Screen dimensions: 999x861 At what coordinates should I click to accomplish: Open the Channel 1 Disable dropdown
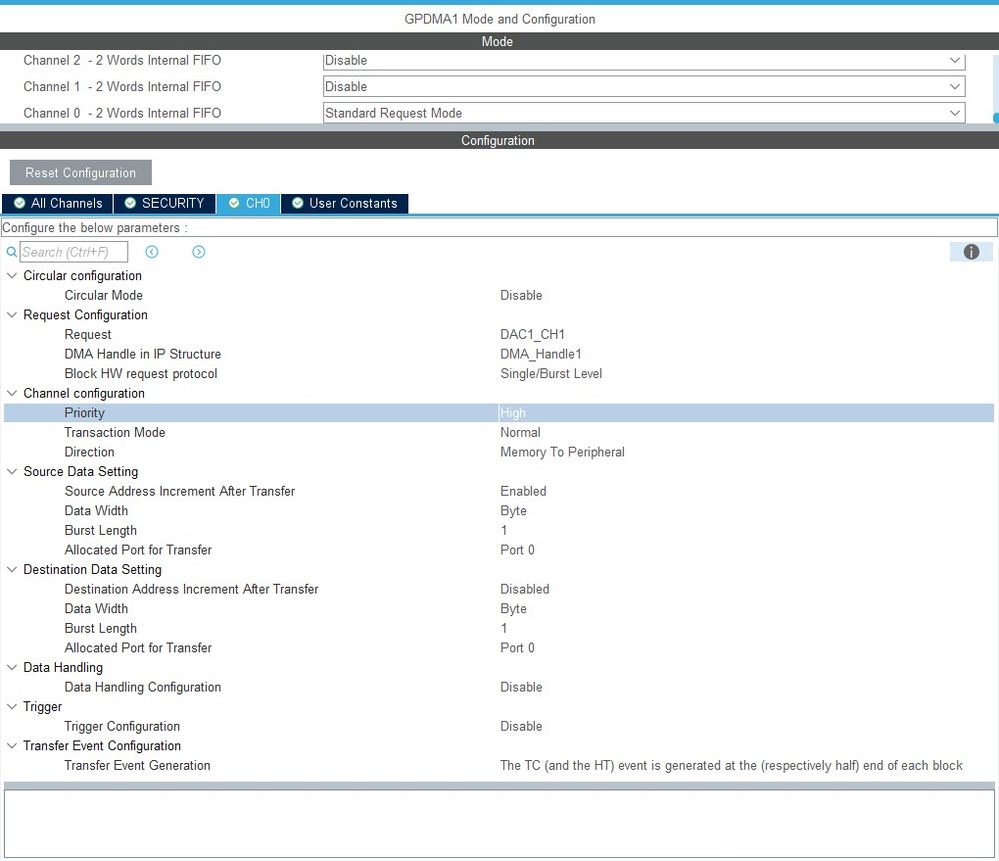pyautogui.click(x=955, y=86)
